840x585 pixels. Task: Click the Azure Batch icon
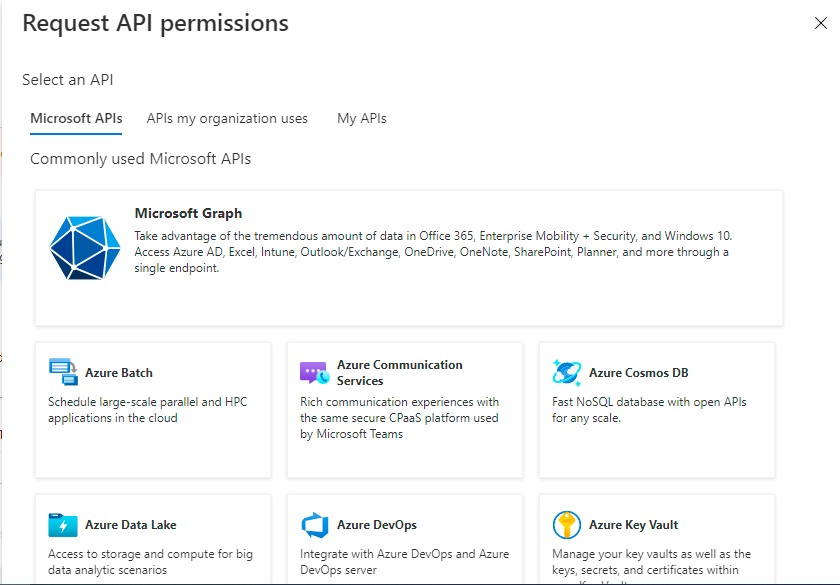pyautogui.click(x=63, y=372)
